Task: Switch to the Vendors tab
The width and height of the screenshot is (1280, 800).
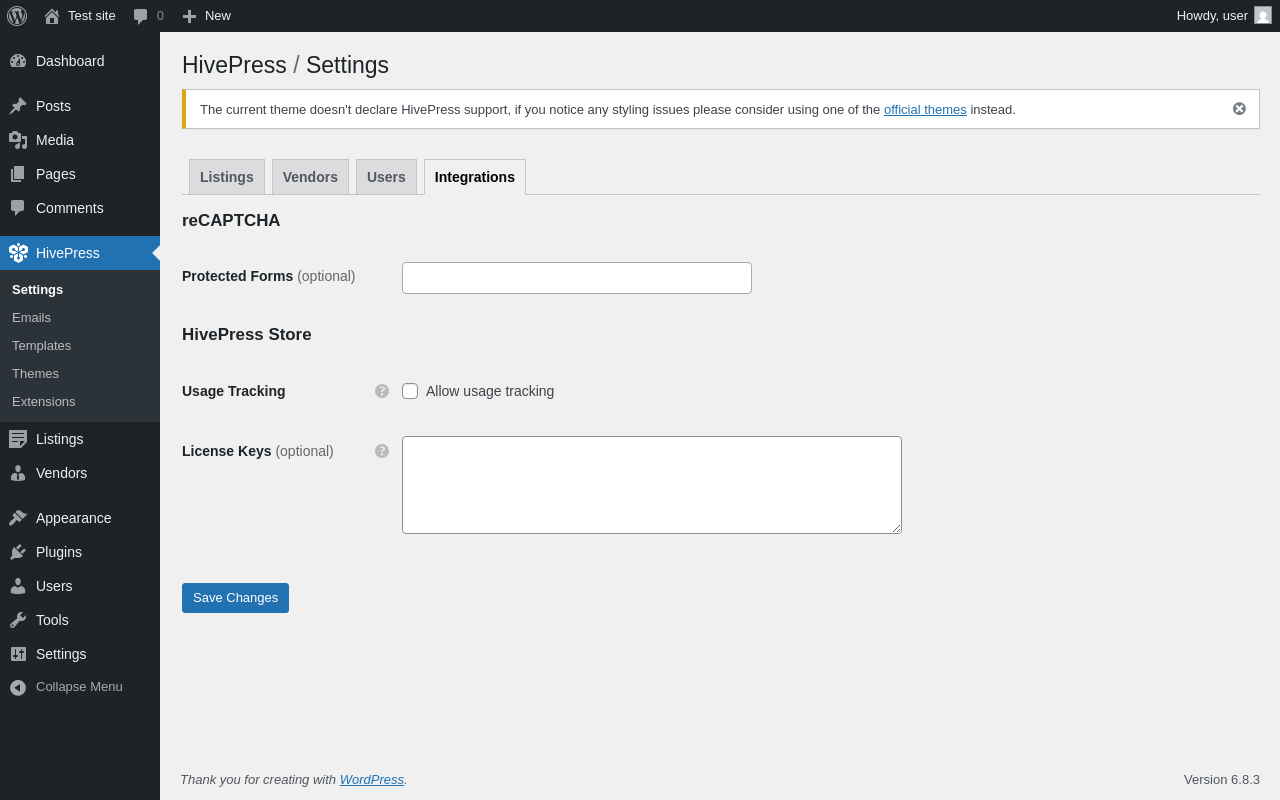Action: click(310, 177)
